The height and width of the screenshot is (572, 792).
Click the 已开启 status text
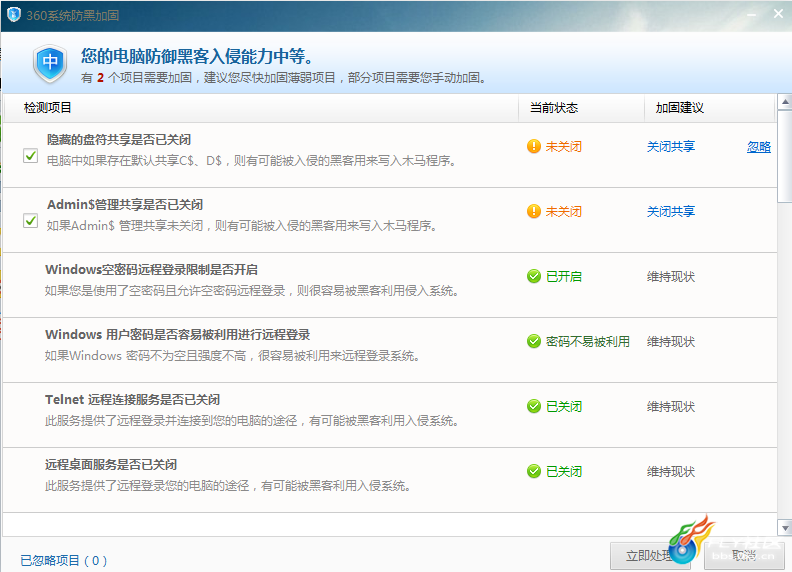pyautogui.click(x=564, y=276)
